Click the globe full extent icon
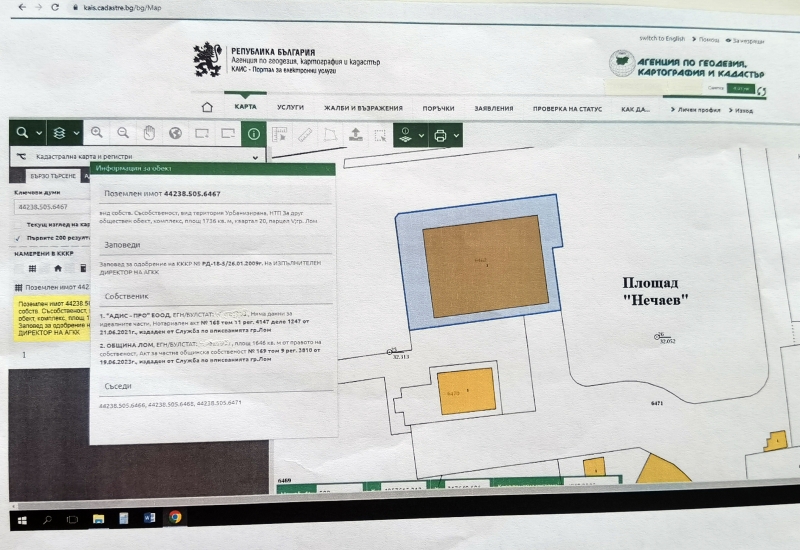Image resolution: width=800 pixels, height=550 pixels. pyautogui.click(x=175, y=132)
